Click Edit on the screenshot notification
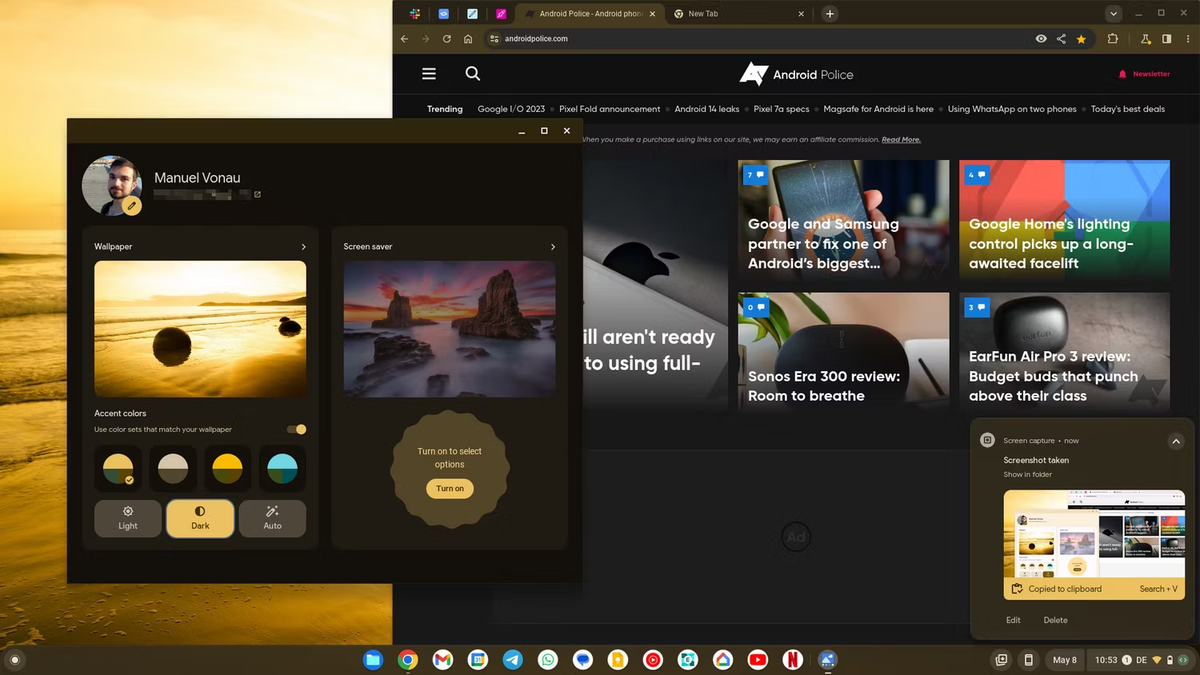The width and height of the screenshot is (1200, 675). click(x=1013, y=620)
